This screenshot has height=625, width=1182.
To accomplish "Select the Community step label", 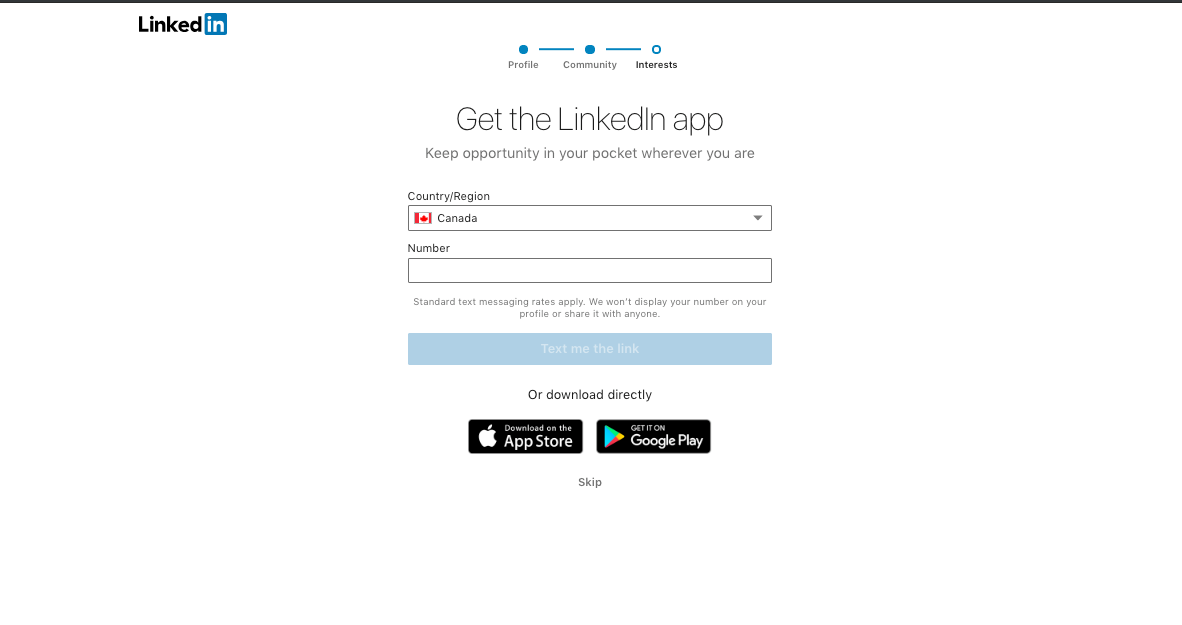I will click(x=589, y=65).
